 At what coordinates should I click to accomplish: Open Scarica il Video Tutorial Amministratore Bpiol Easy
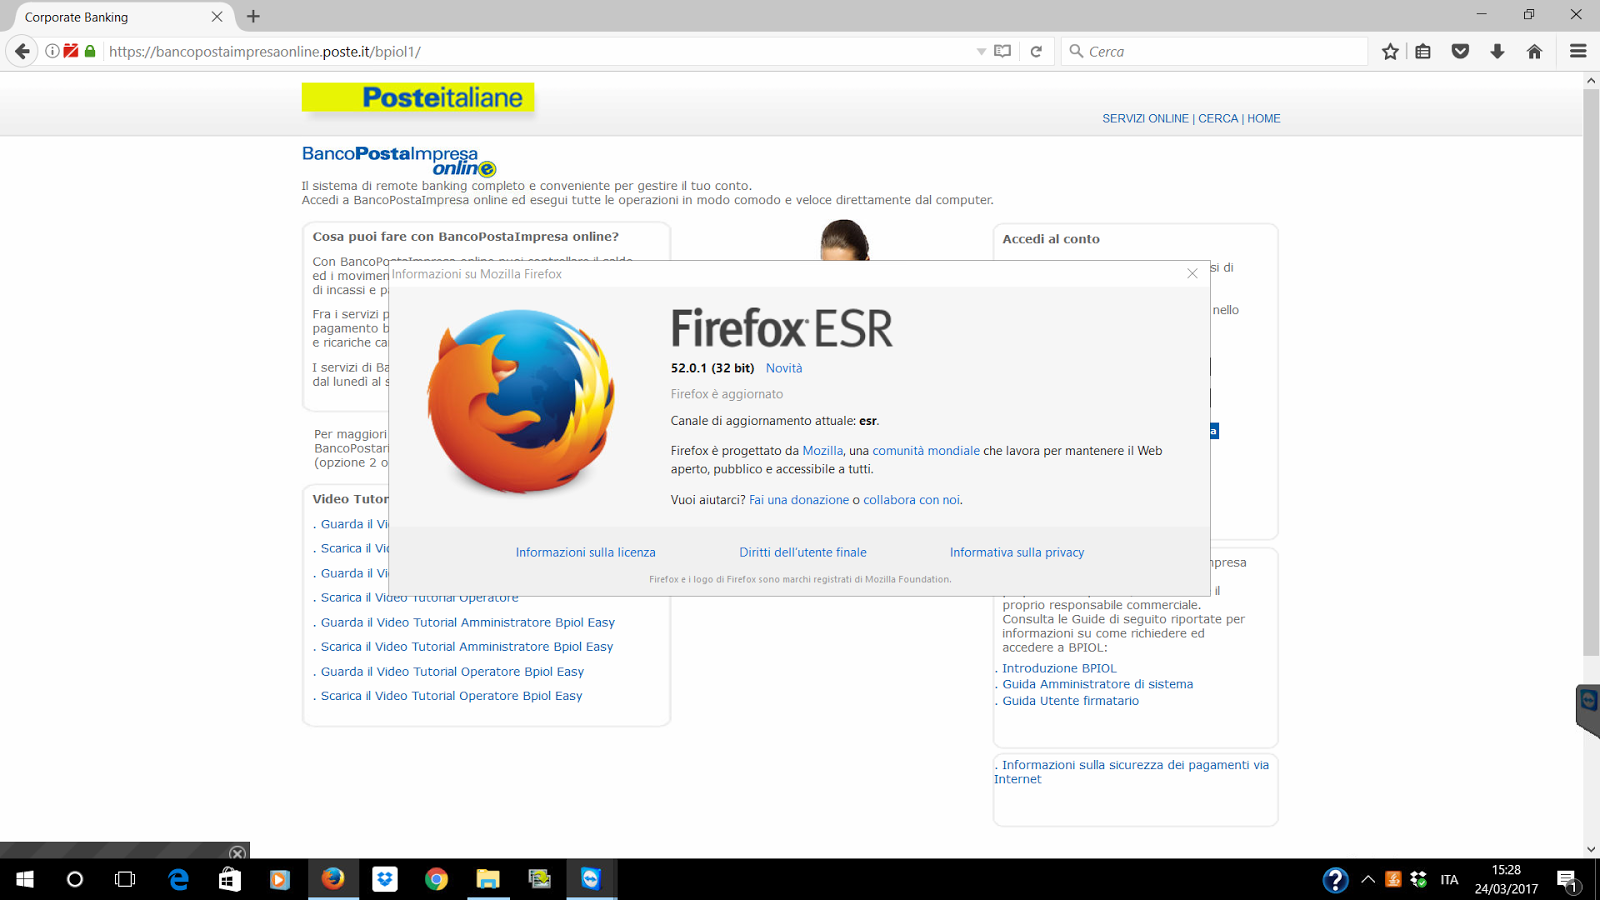(467, 647)
